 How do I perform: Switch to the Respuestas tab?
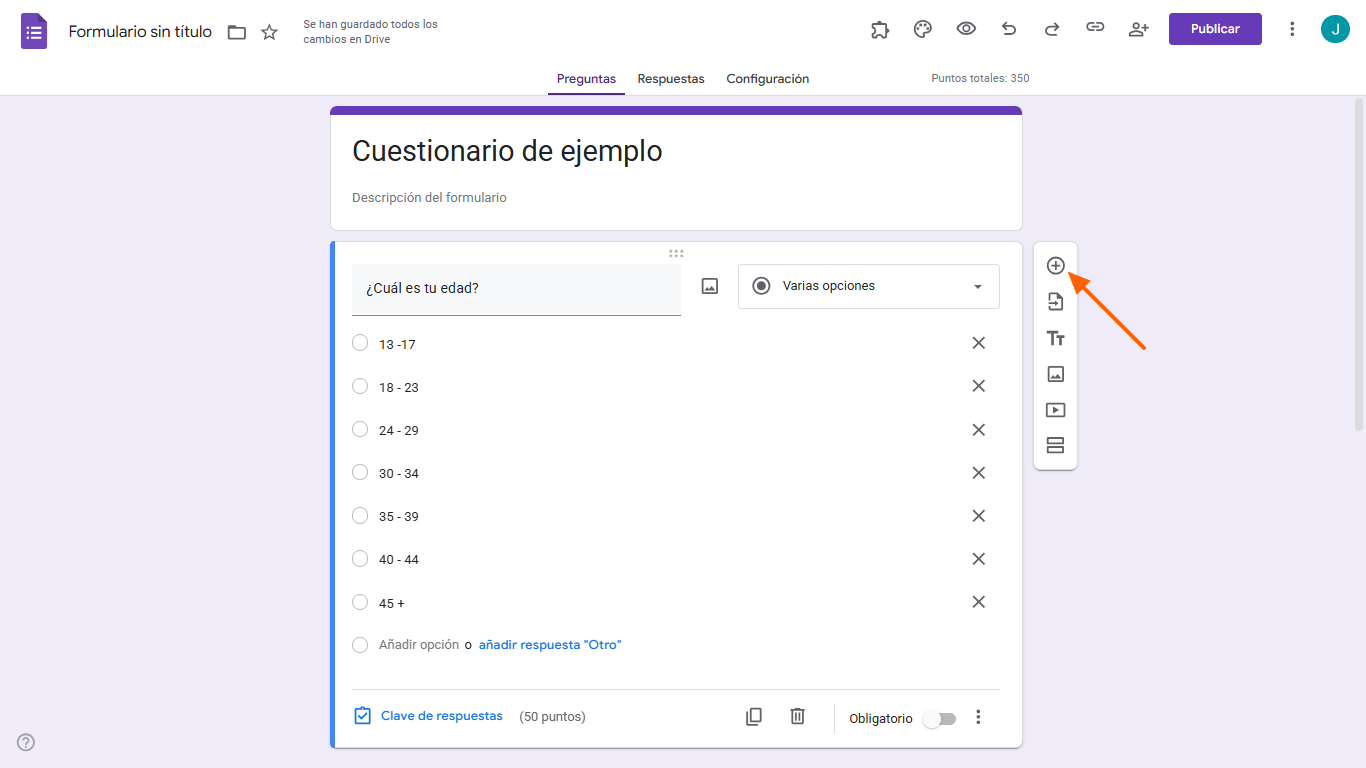click(671, 78)
